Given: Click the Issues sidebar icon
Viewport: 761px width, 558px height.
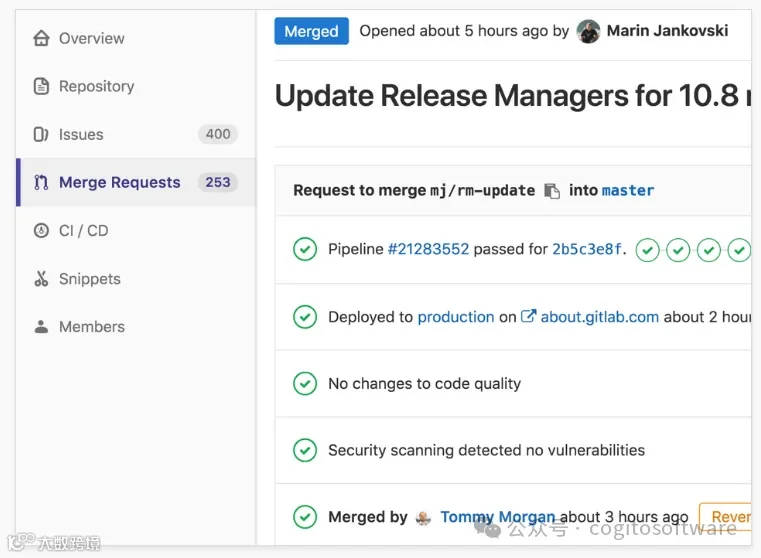Looking at the screenshot, I should click(x=41, y=134).
